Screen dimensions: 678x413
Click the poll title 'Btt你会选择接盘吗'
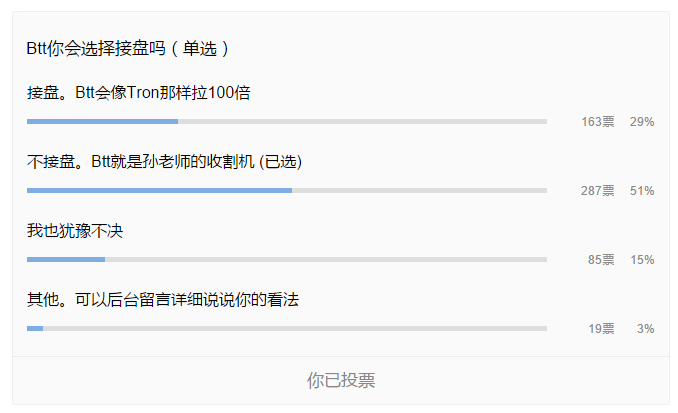tap(96, 48)
